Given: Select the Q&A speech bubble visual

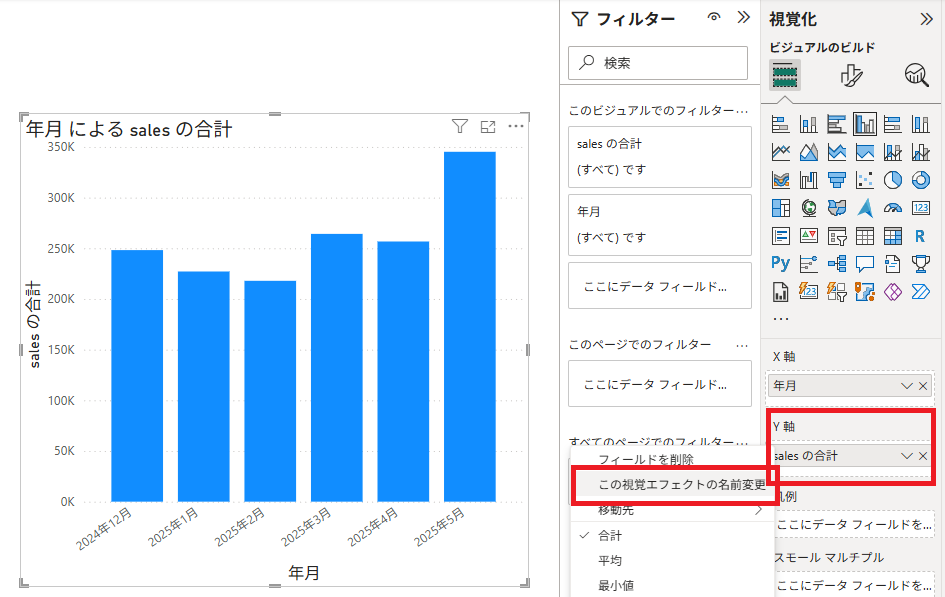Looking at the screenshot, I should (865, 264).
